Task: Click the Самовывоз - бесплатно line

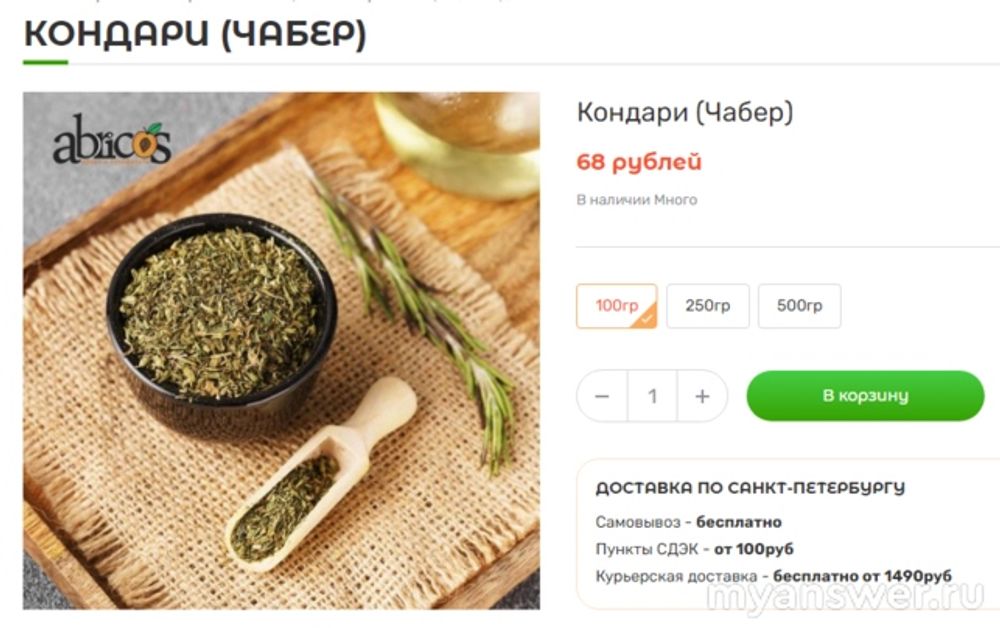Action: point(689,522)
